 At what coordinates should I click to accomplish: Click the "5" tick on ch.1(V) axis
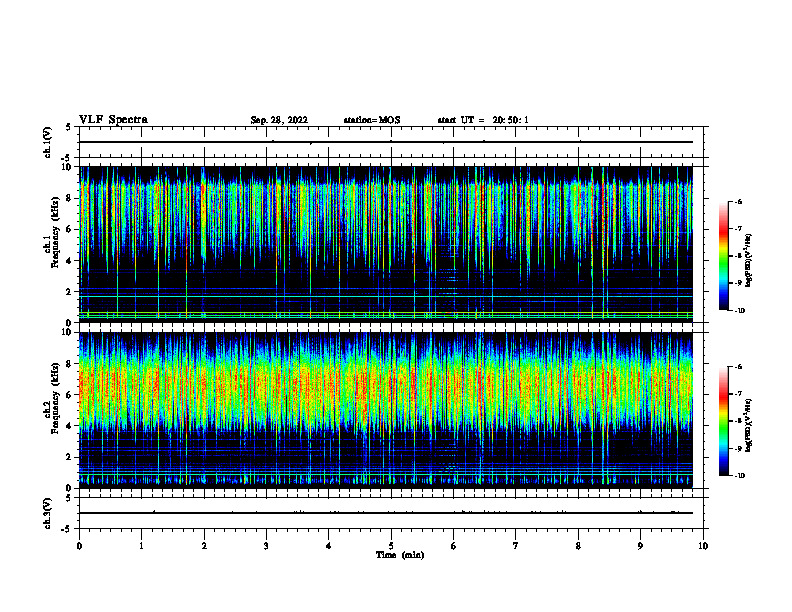70,128
